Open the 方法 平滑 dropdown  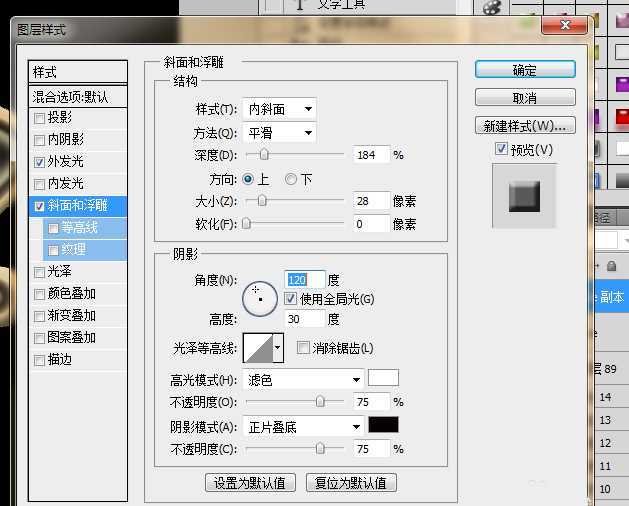pos(279,133)
